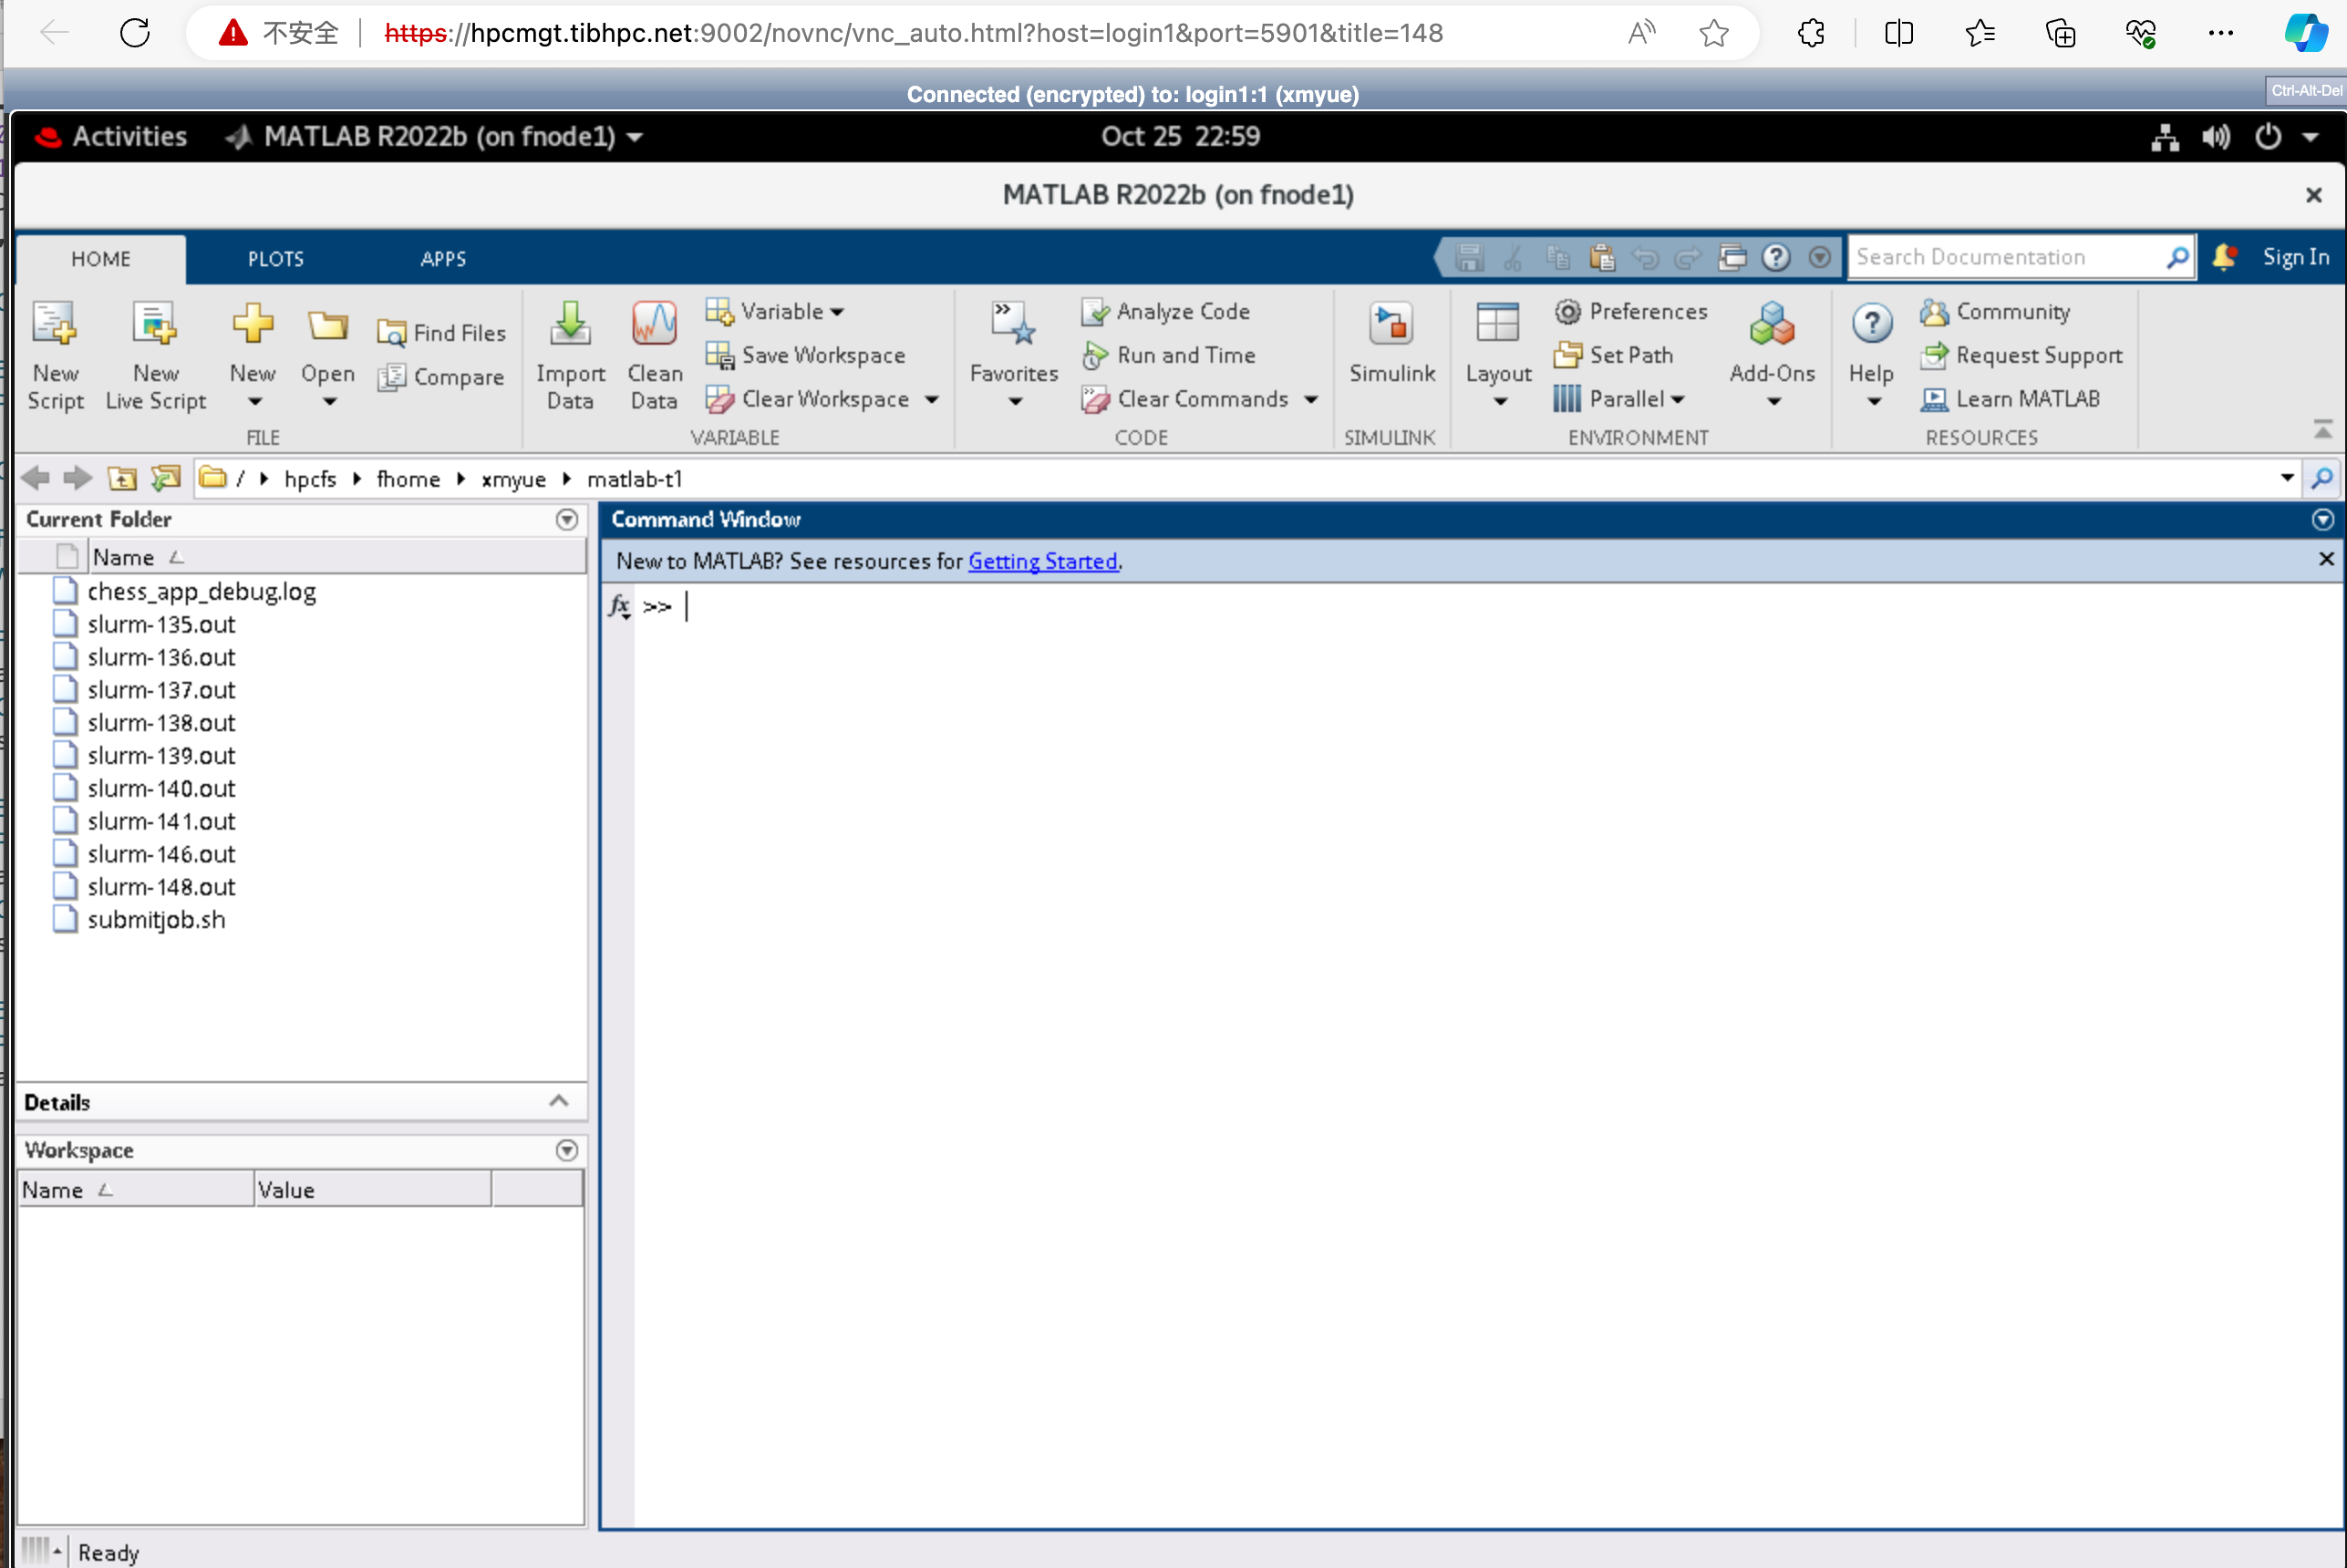Switch to the APPS tab
The height and width of the screenshot is (1568, 2347).
click(x=443, y=259)
